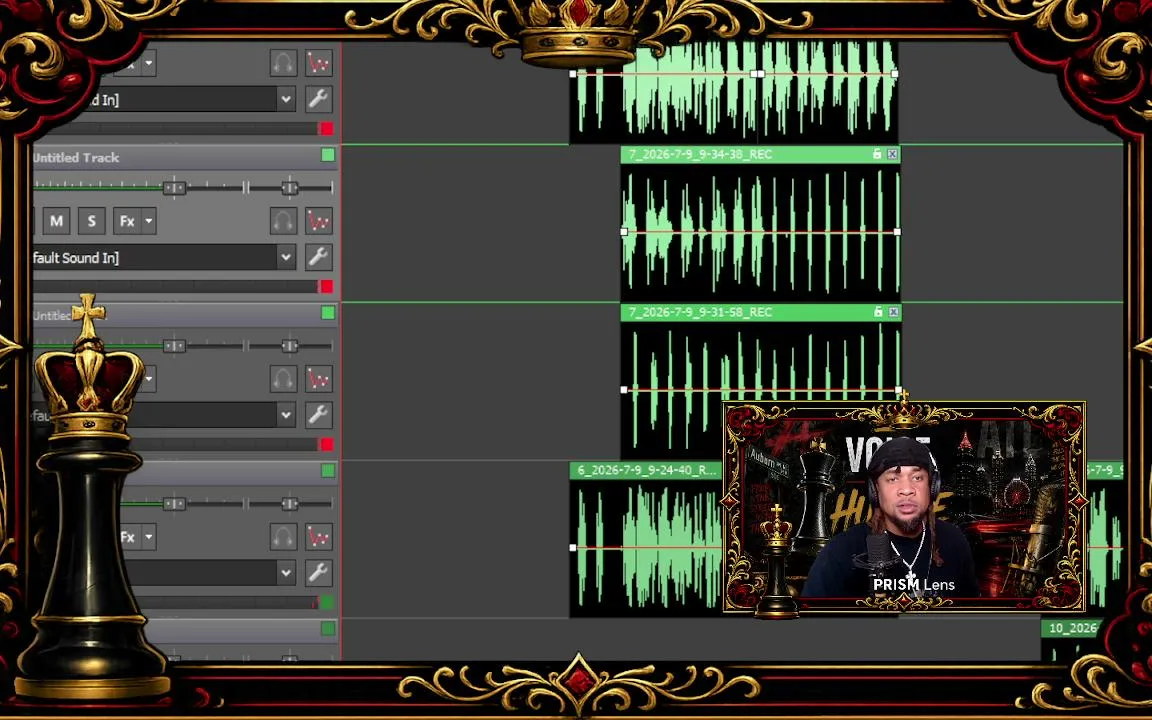This screenshot has height=720, width=1152.
Task: Click red clipping indicator on 9-31-58 clip track
Action: [x=326, y=444]
